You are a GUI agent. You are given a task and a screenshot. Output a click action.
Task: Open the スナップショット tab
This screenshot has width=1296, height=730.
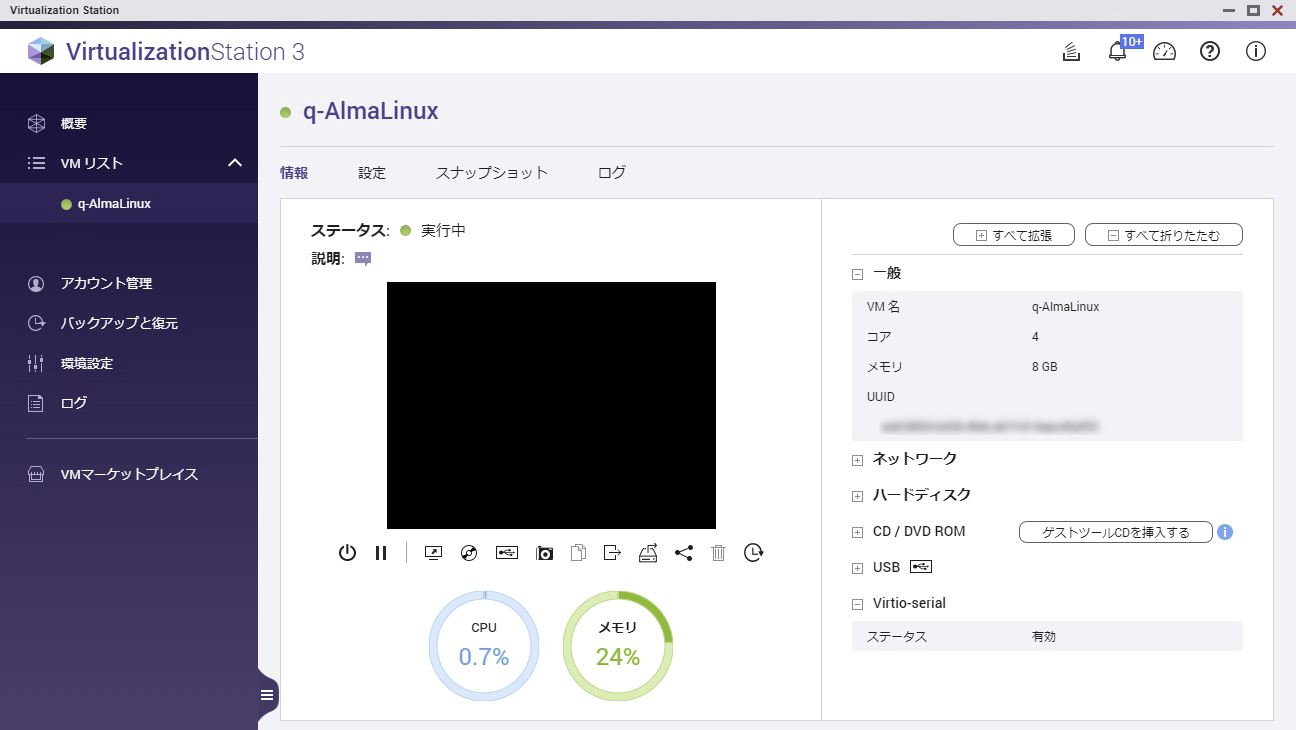491,173
